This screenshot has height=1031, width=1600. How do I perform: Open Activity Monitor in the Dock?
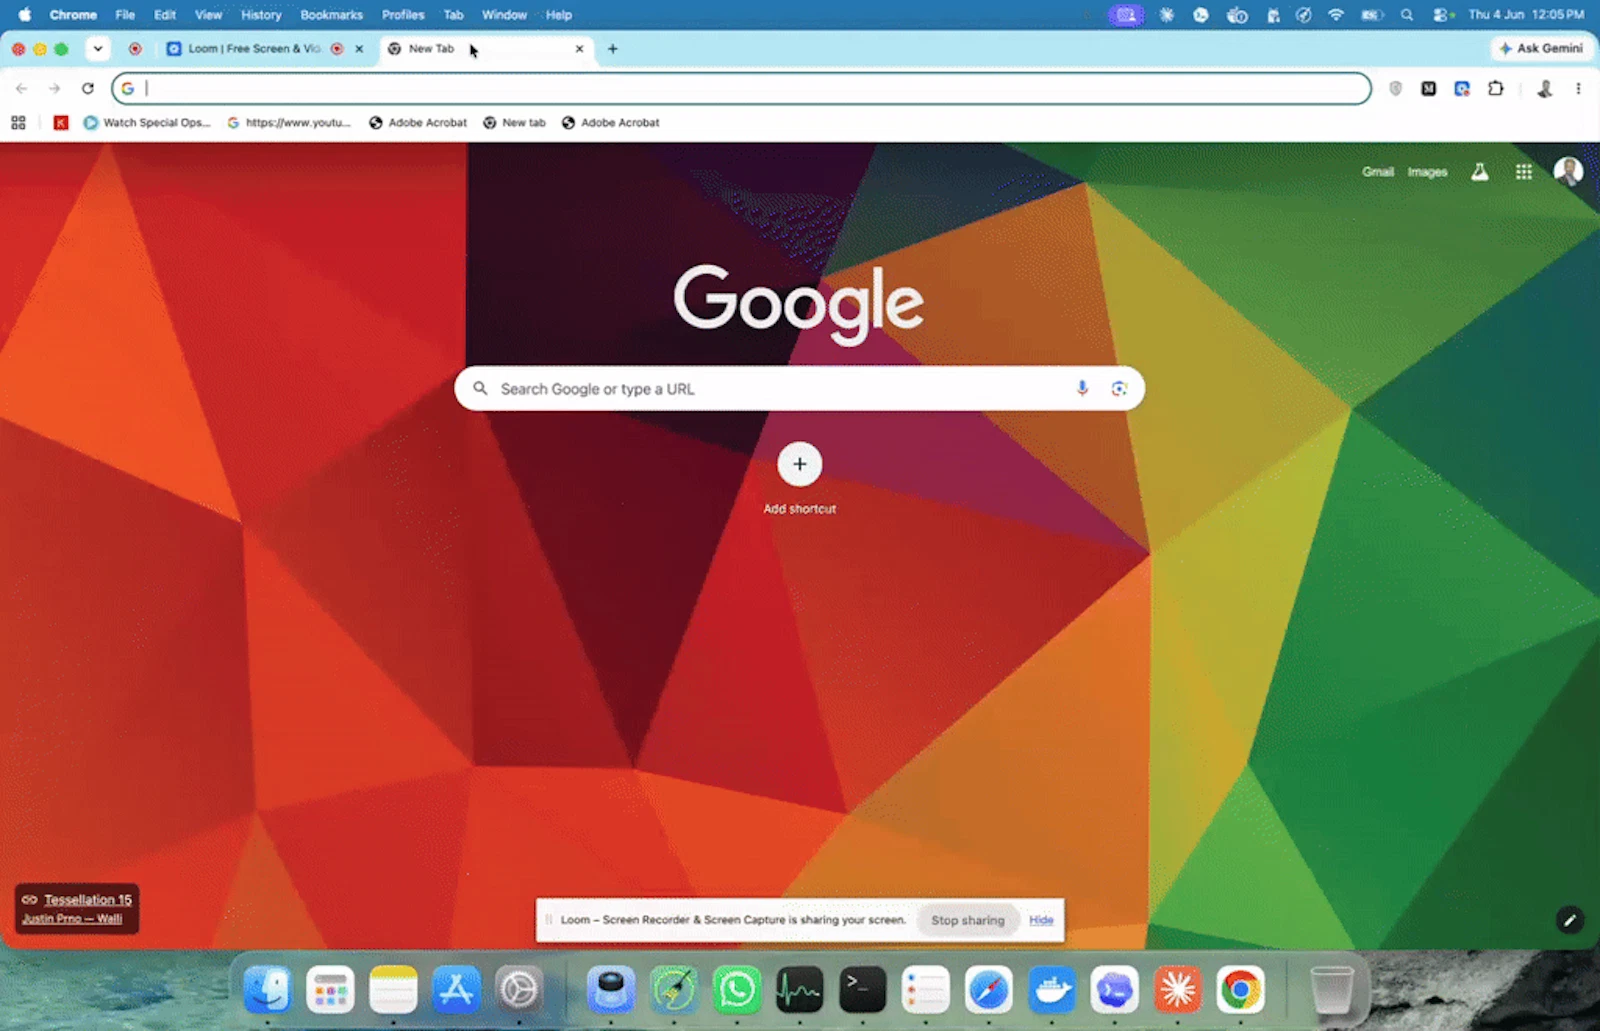pos(799,990)
